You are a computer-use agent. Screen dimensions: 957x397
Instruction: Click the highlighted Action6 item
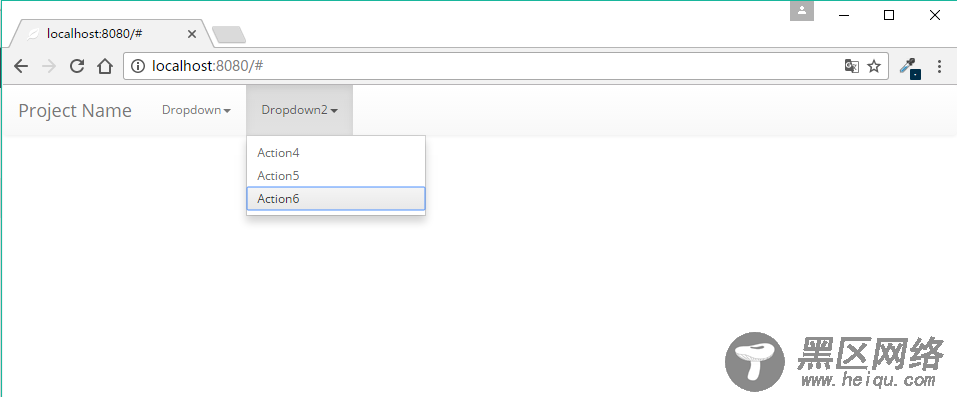tap(336, 198)
